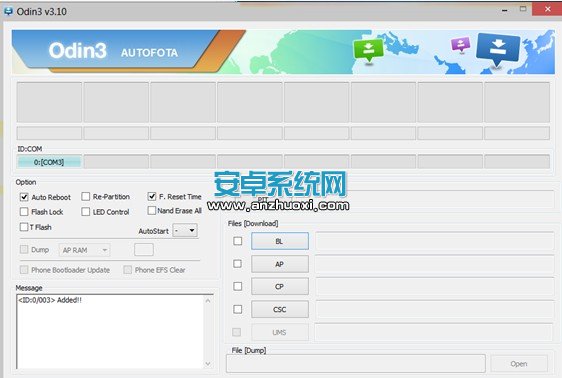The height and width of the screenshot is (378, 562).
Task: Enable the T Flash checkbox
Action: pyautogui.click(x=24, y=227)
